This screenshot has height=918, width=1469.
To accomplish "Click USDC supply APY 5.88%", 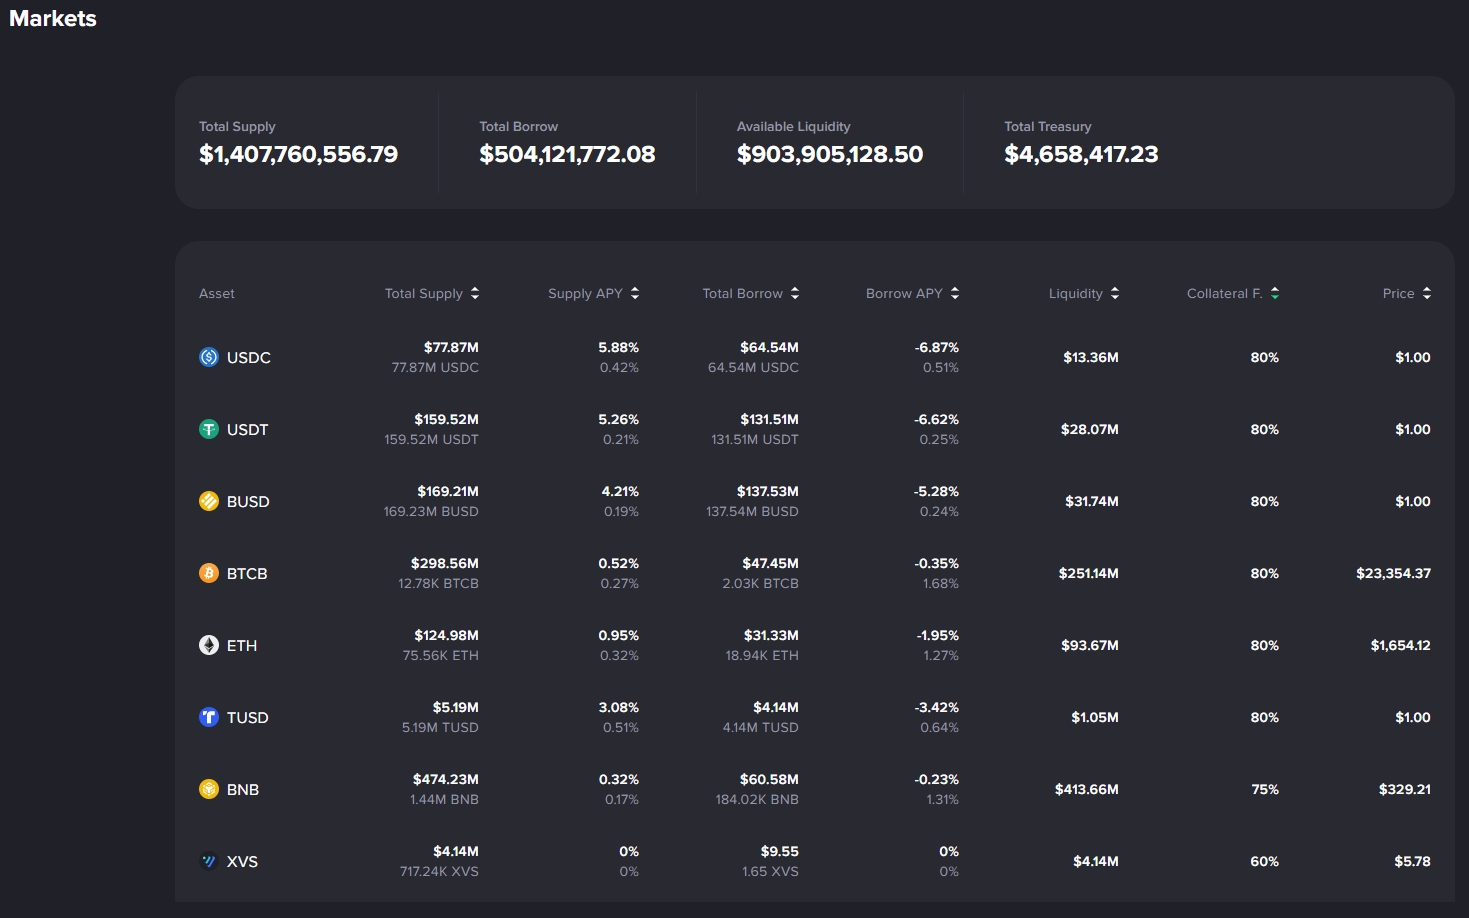I will [x=619, y=347].
